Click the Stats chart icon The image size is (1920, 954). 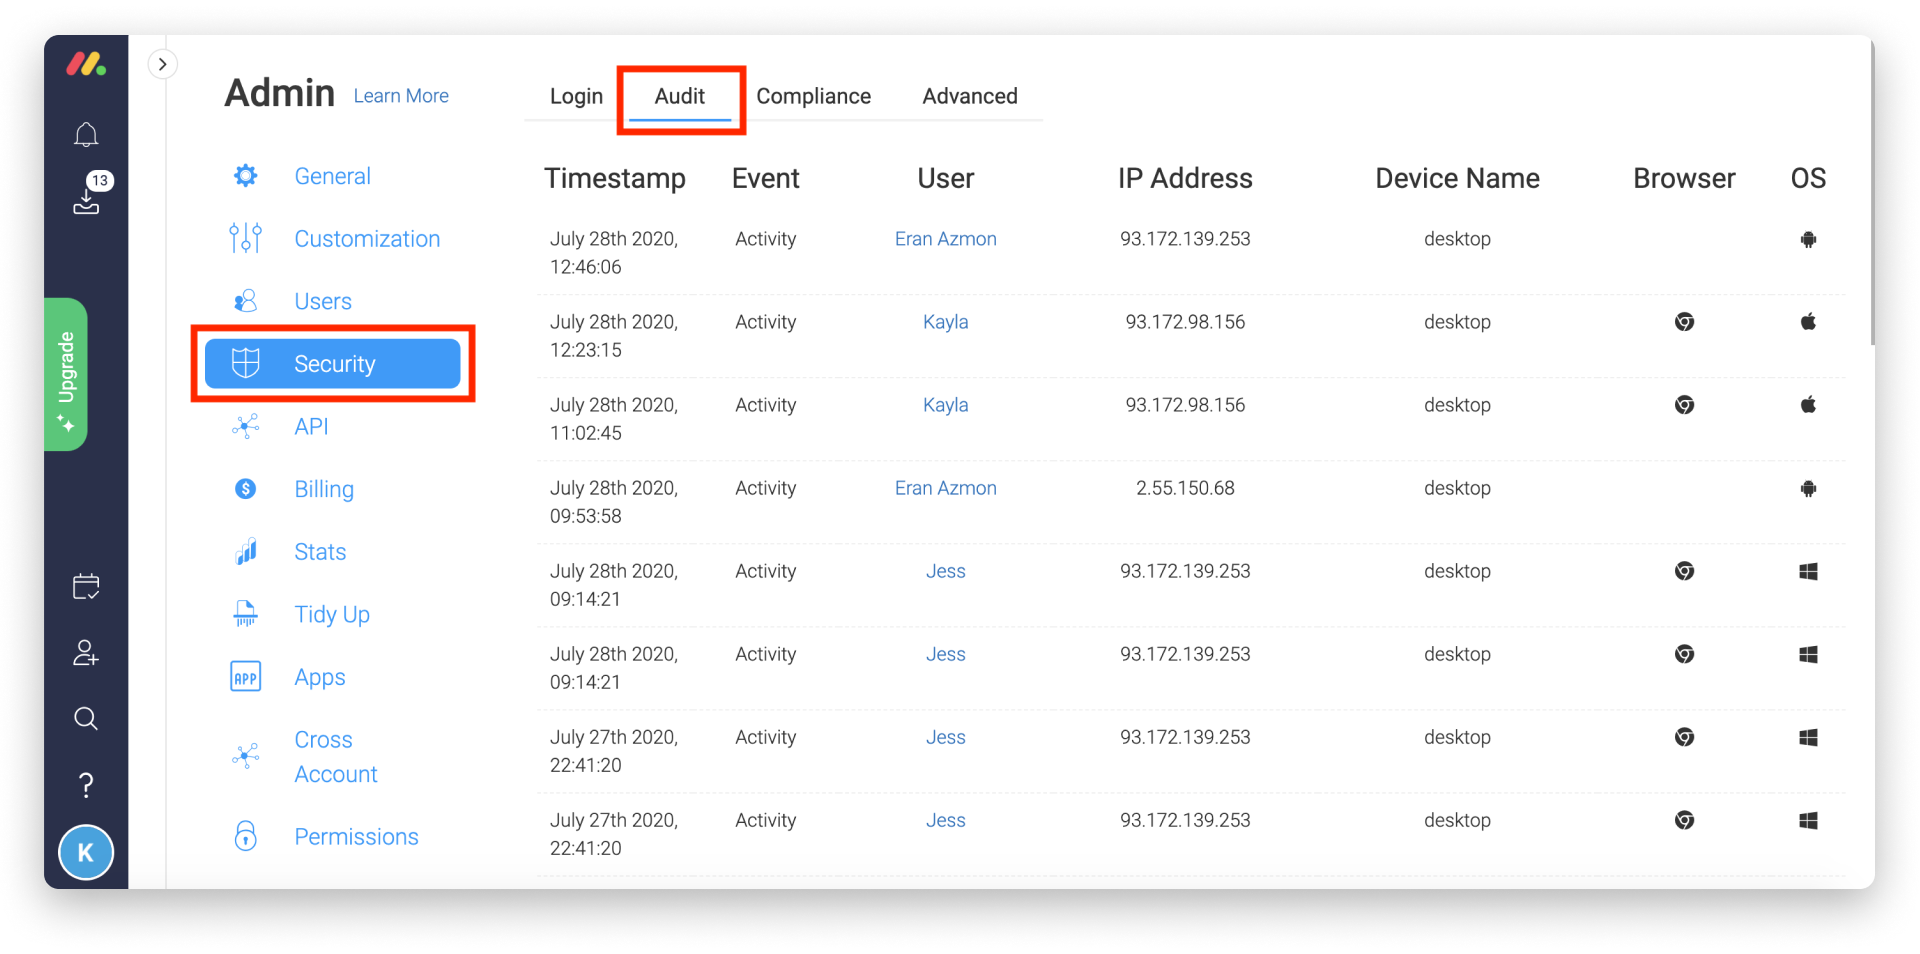point(245,551)
